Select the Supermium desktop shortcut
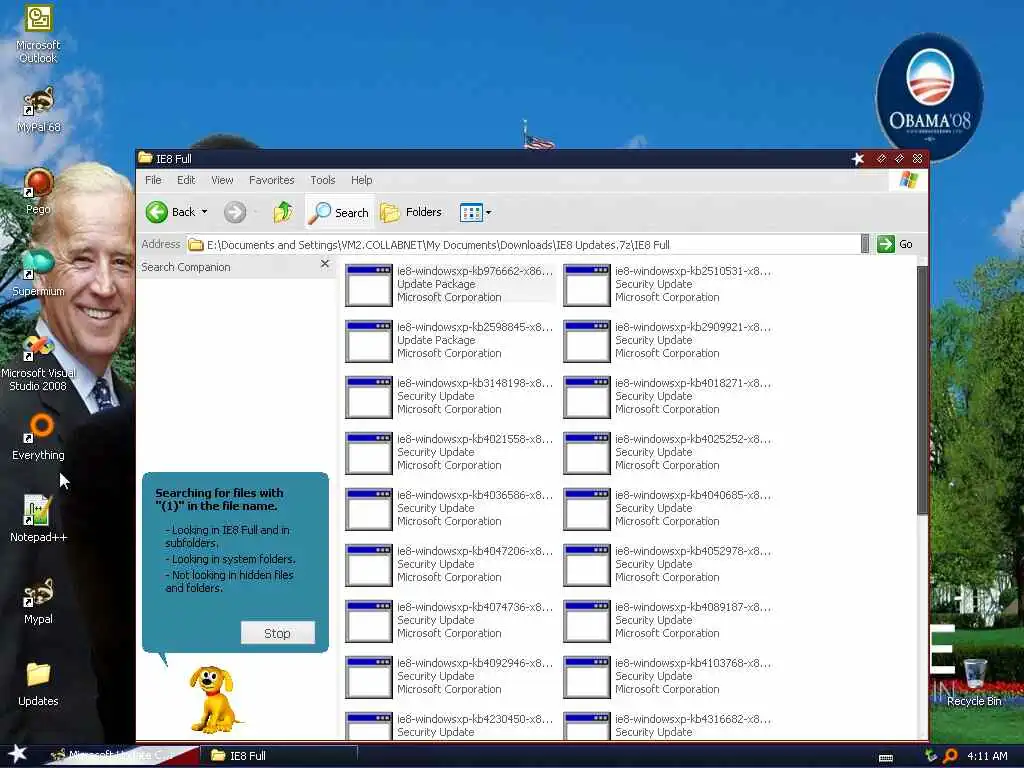1024x768 pixels. [38, 273]
